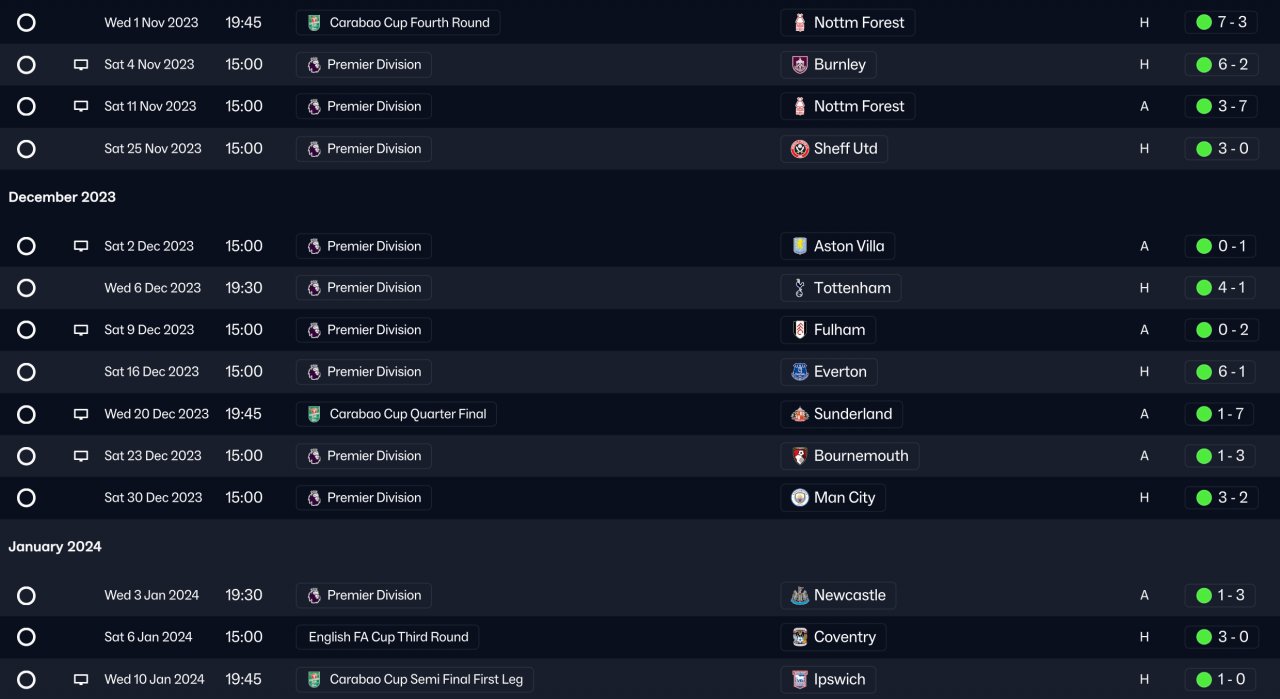Screen dimensions: 1280x699
Task: Open English FA Cup Third Round competition
Action: click(x=388, y=637)
